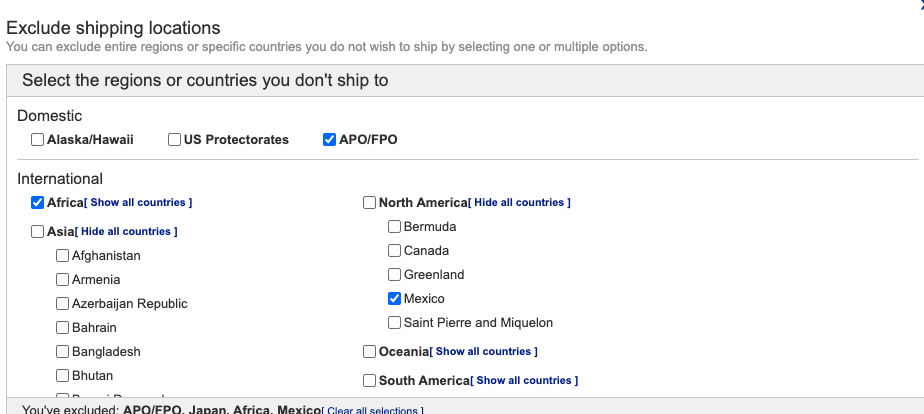The width and height of the screenshot is (924, 414).
Task: Check the Alaska/Hawaii checkbox
Action: coord(37,140)
